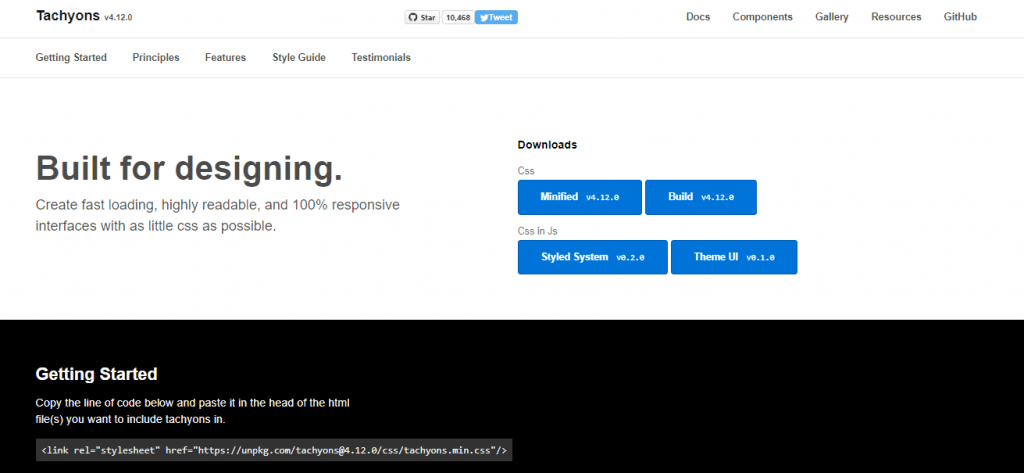Switch to the Principles tab
1024x473 pixels.
point(156,58)
